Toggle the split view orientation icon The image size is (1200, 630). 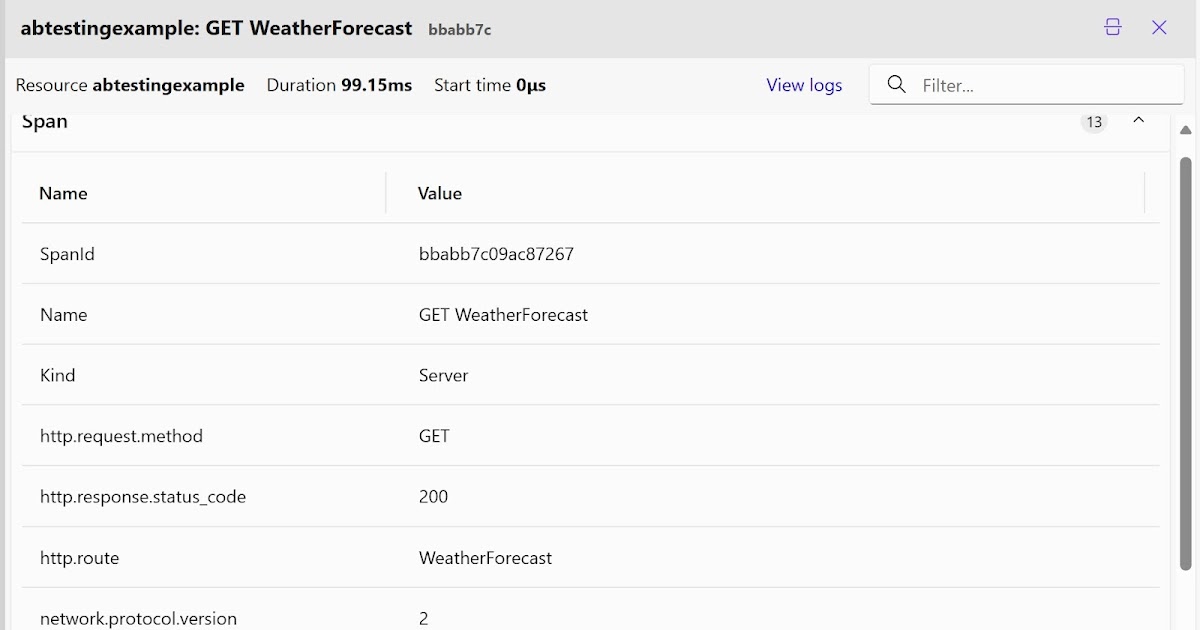coord(1112,27)
